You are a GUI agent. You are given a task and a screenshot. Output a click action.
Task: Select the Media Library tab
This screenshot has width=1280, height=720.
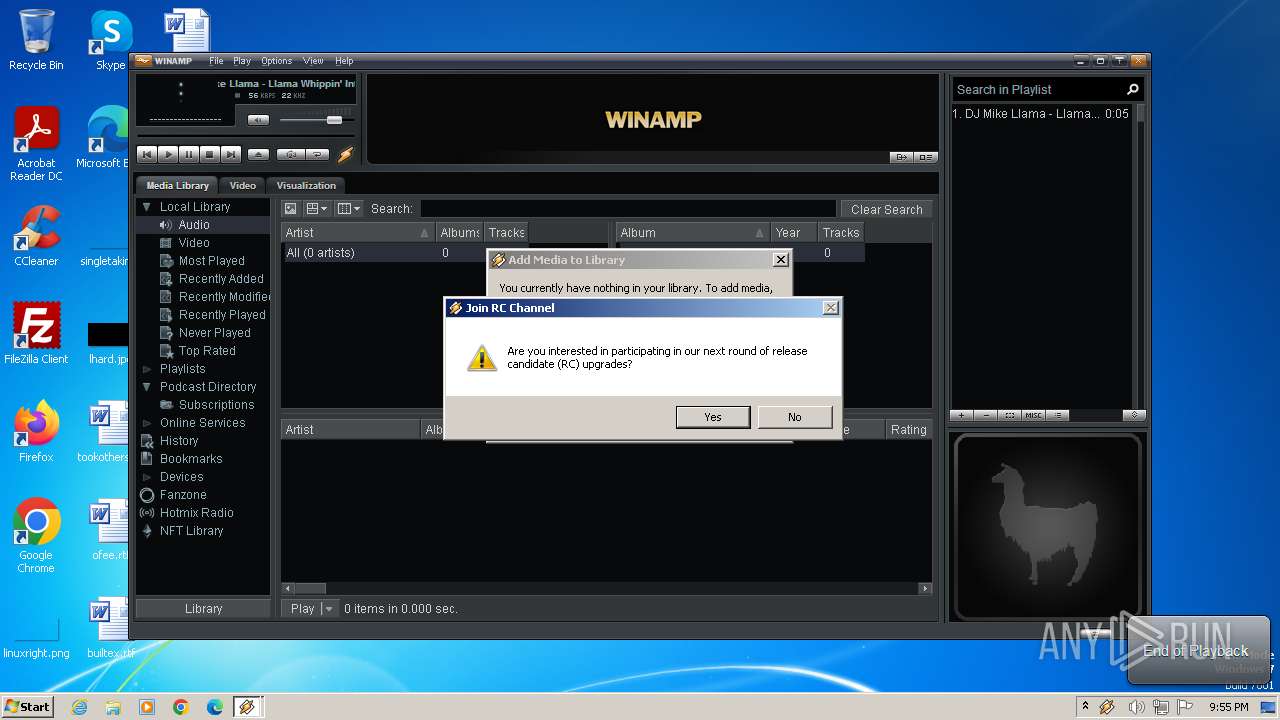click(x=178, y=185)
